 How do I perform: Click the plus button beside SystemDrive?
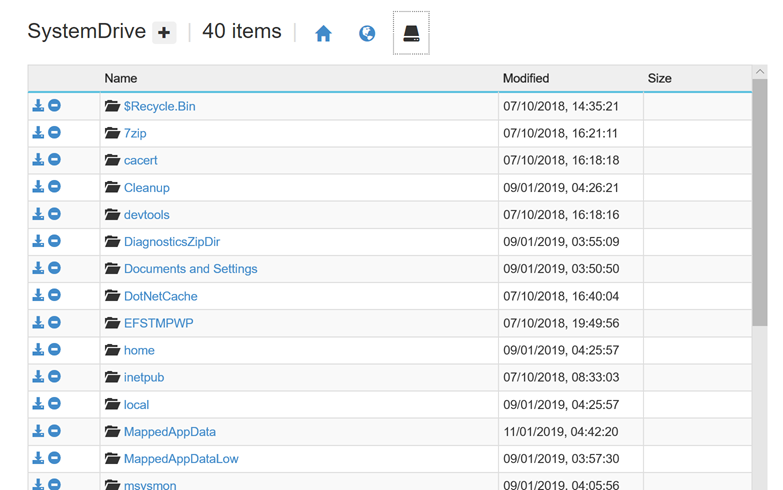click(x=164, y=33)
